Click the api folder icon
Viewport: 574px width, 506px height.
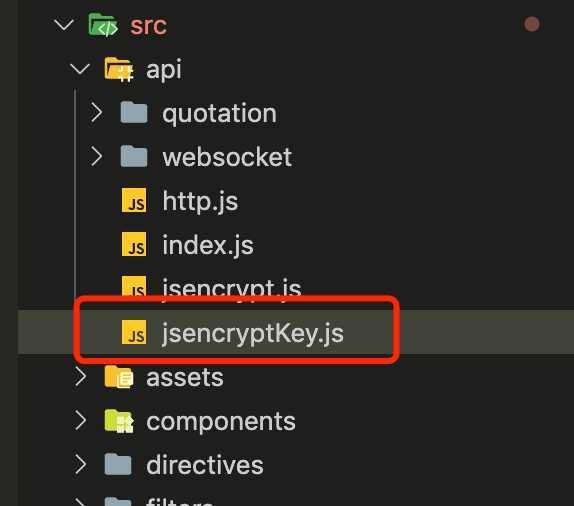pyautogui.click(x=119, y=69)
